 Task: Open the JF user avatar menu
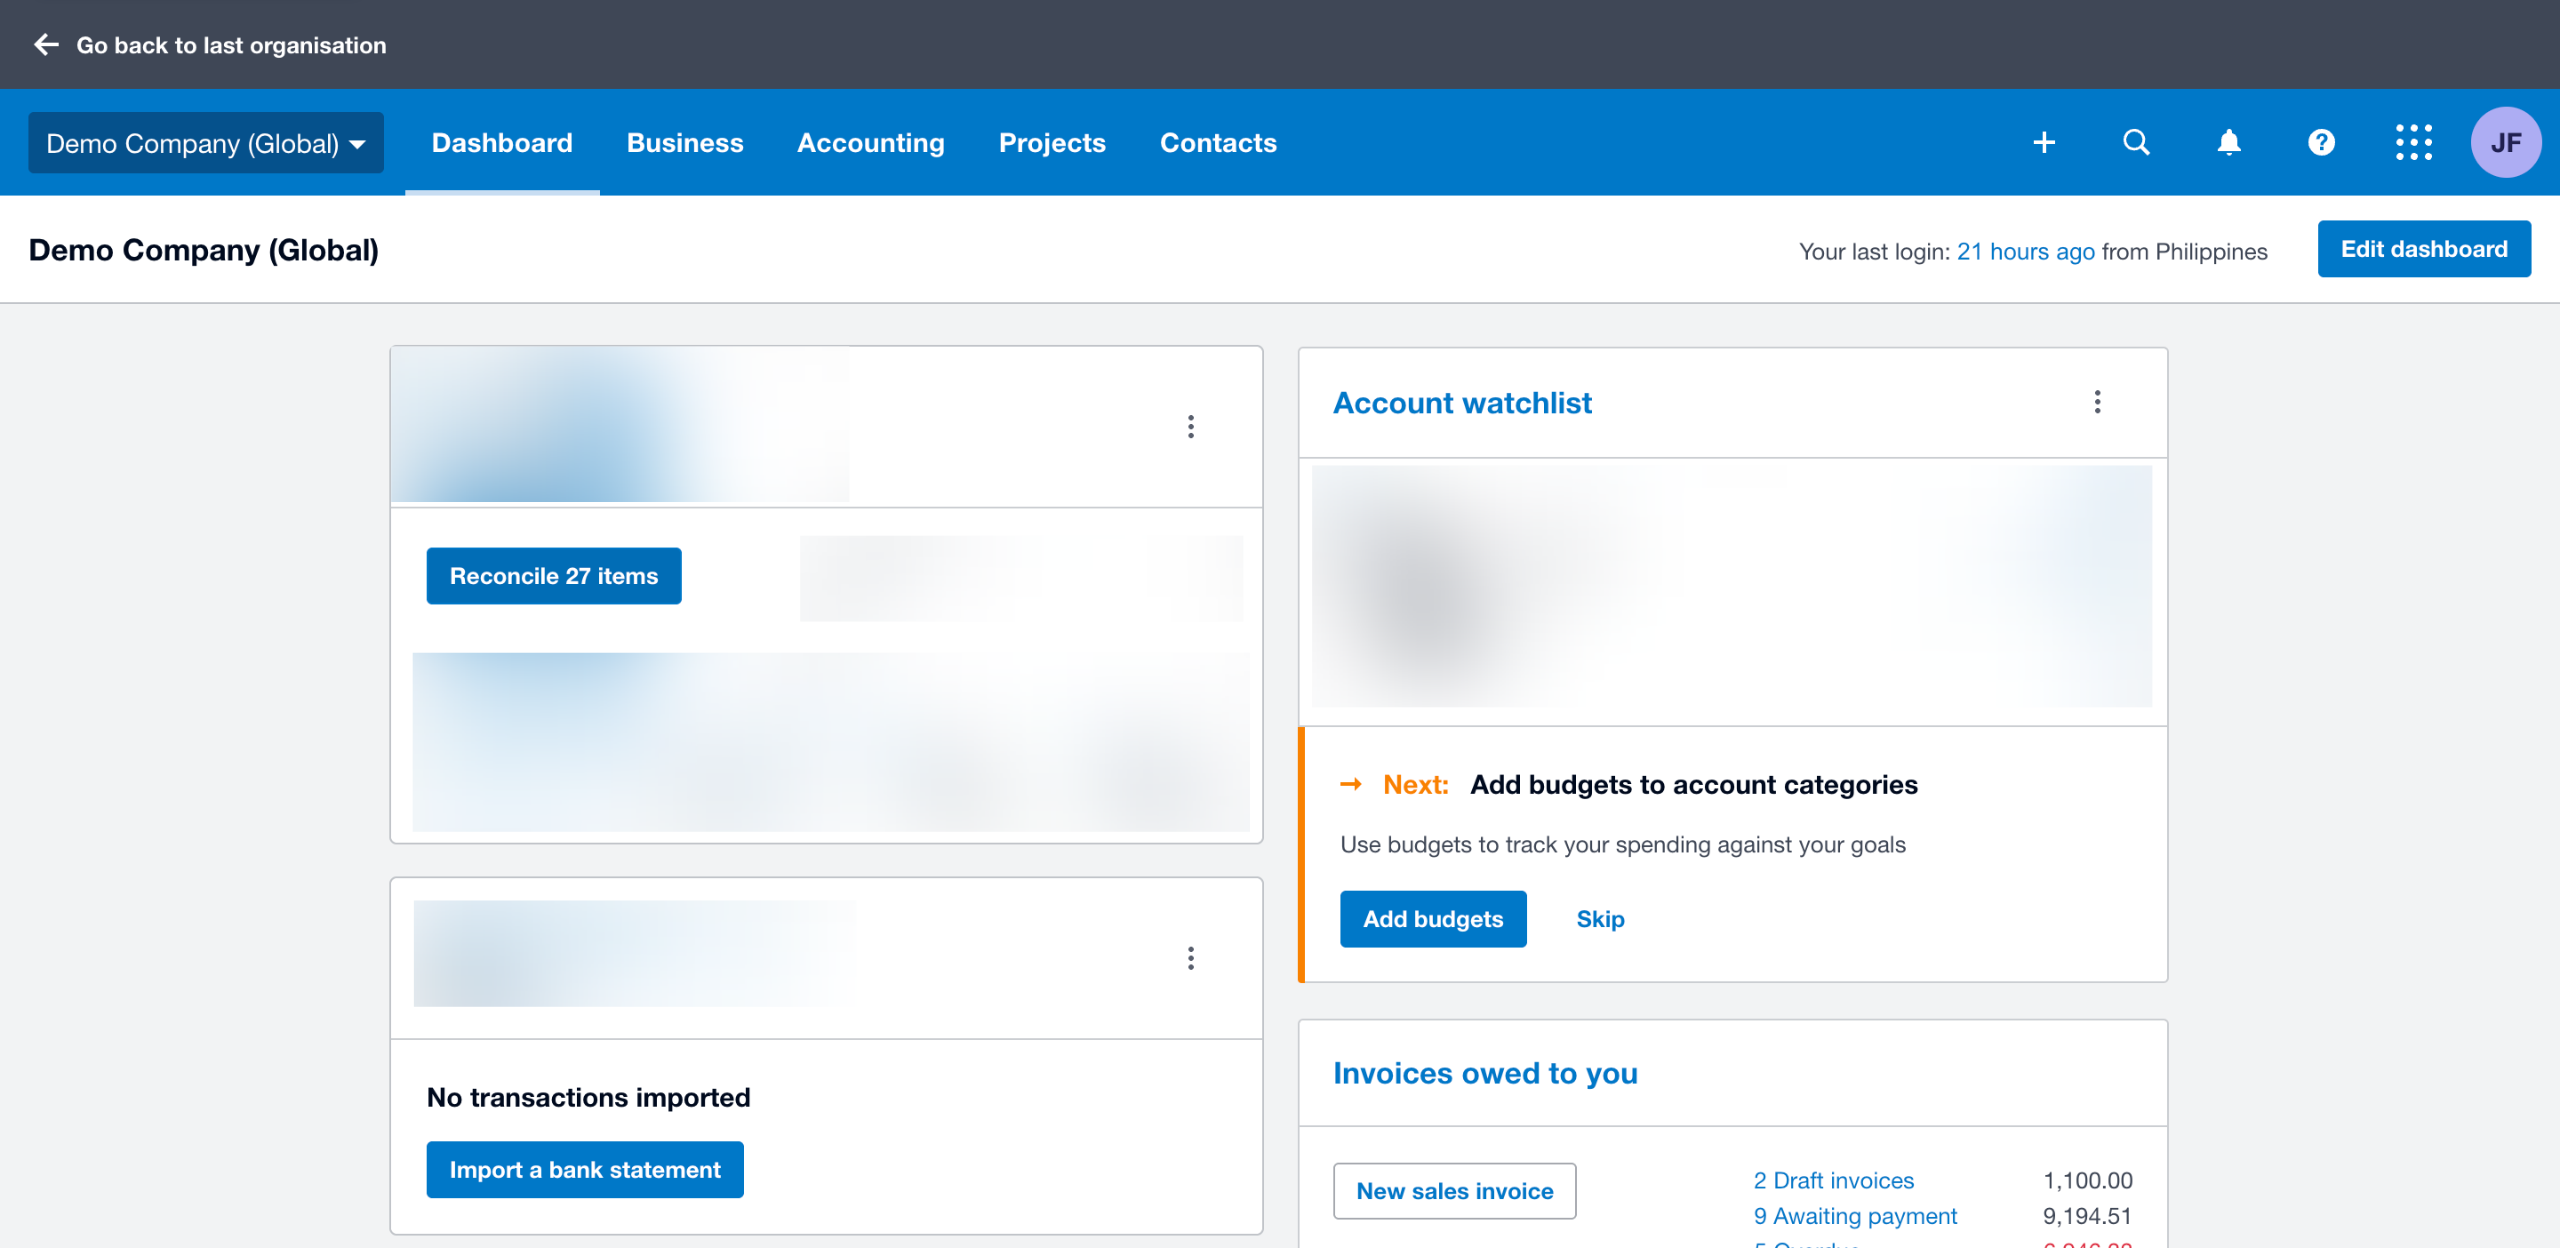[x=2506, y=142]
